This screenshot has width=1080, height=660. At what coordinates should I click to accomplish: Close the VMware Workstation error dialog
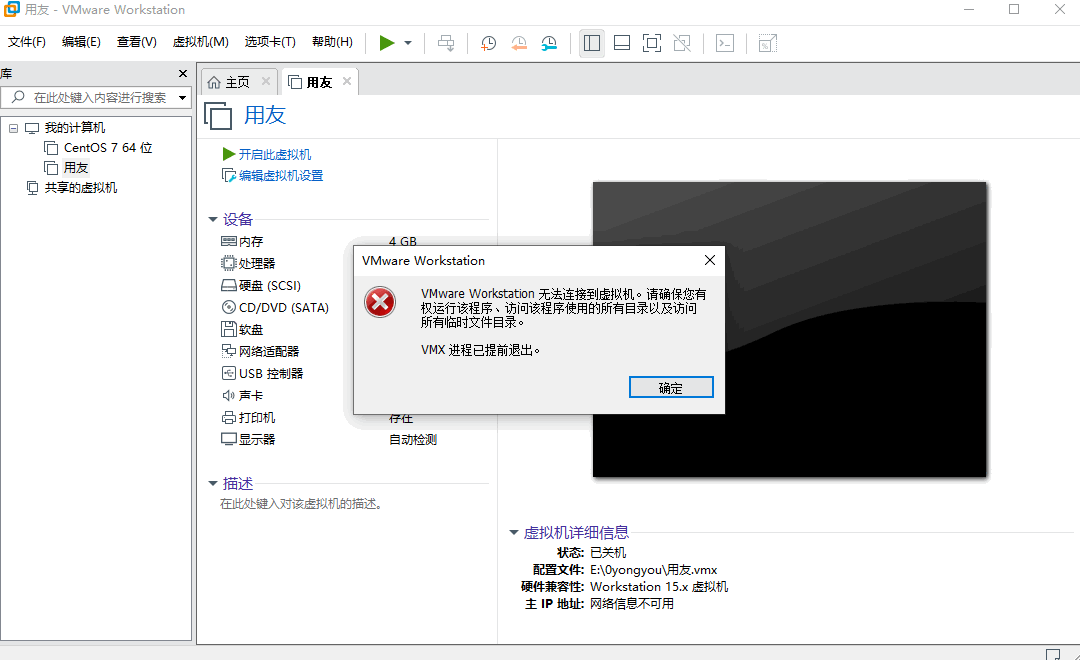click(709, 260)
